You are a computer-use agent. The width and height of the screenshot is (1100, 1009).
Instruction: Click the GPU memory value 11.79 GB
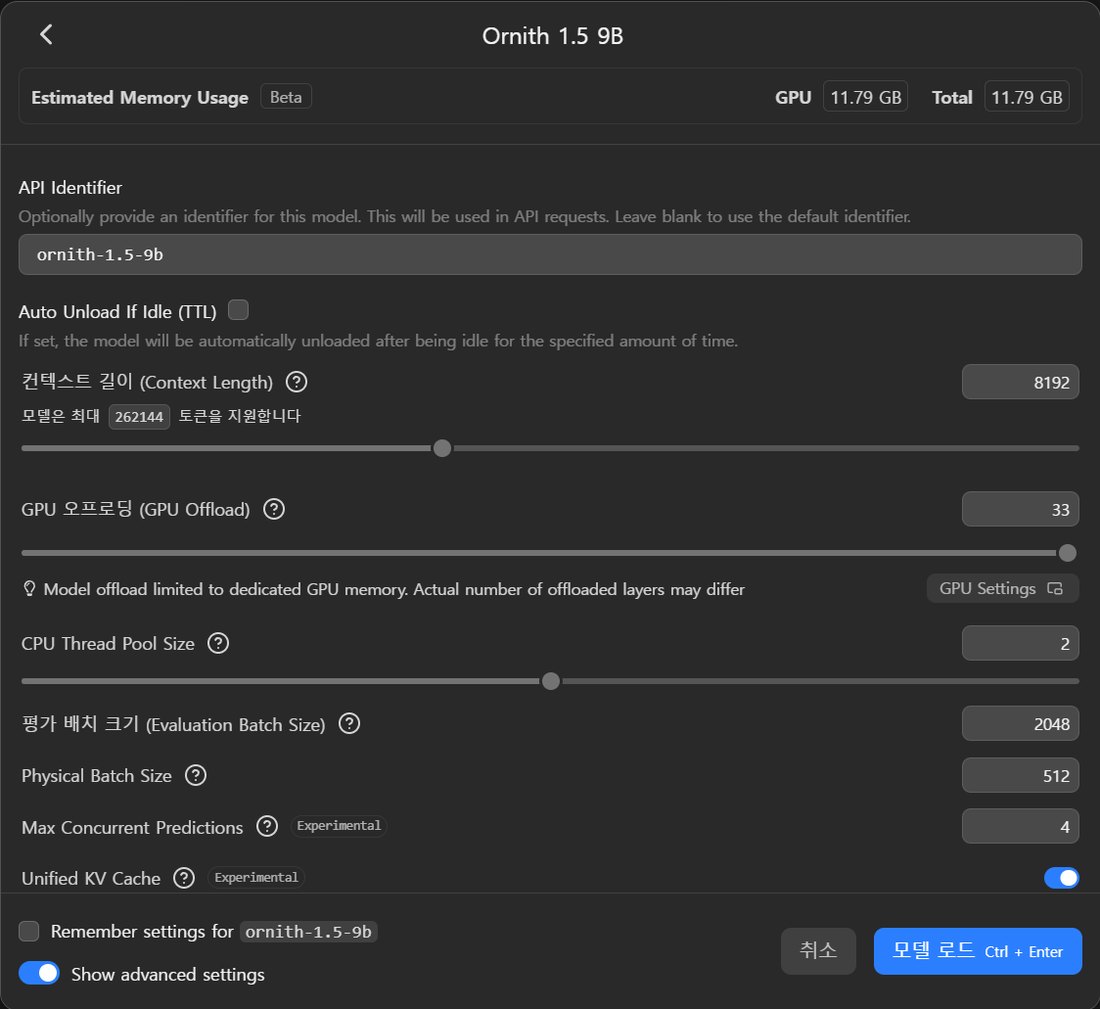866,97
